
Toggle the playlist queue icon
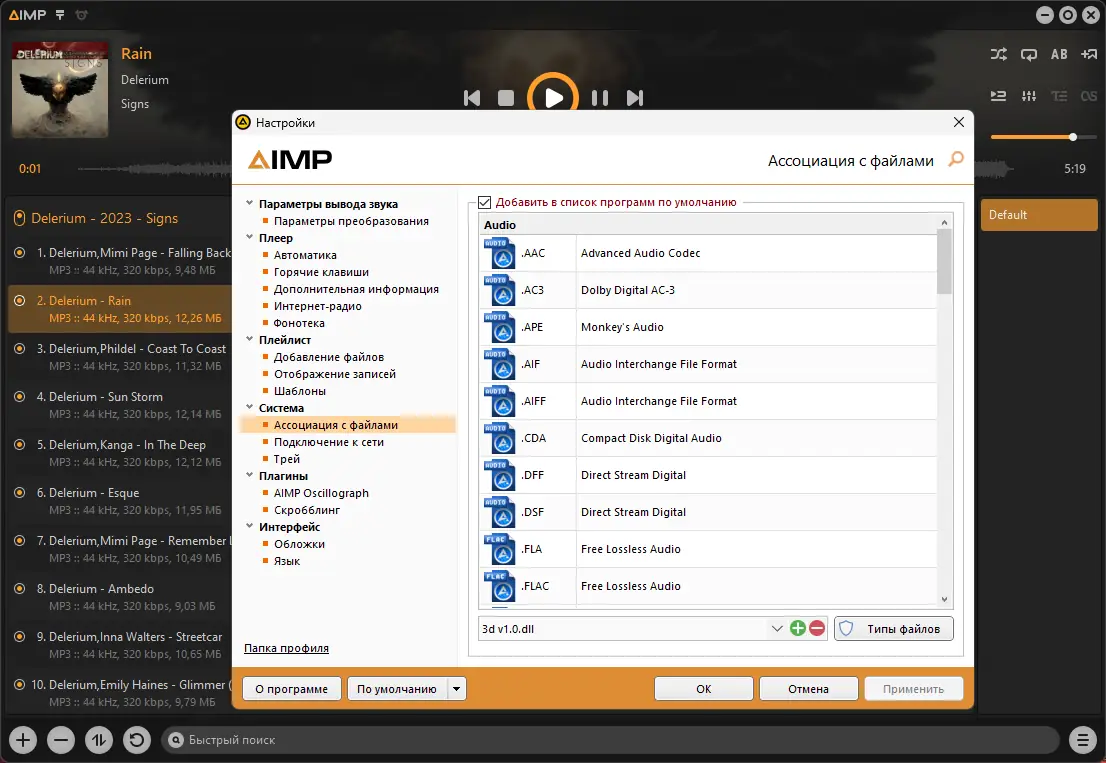click(999, 96)
